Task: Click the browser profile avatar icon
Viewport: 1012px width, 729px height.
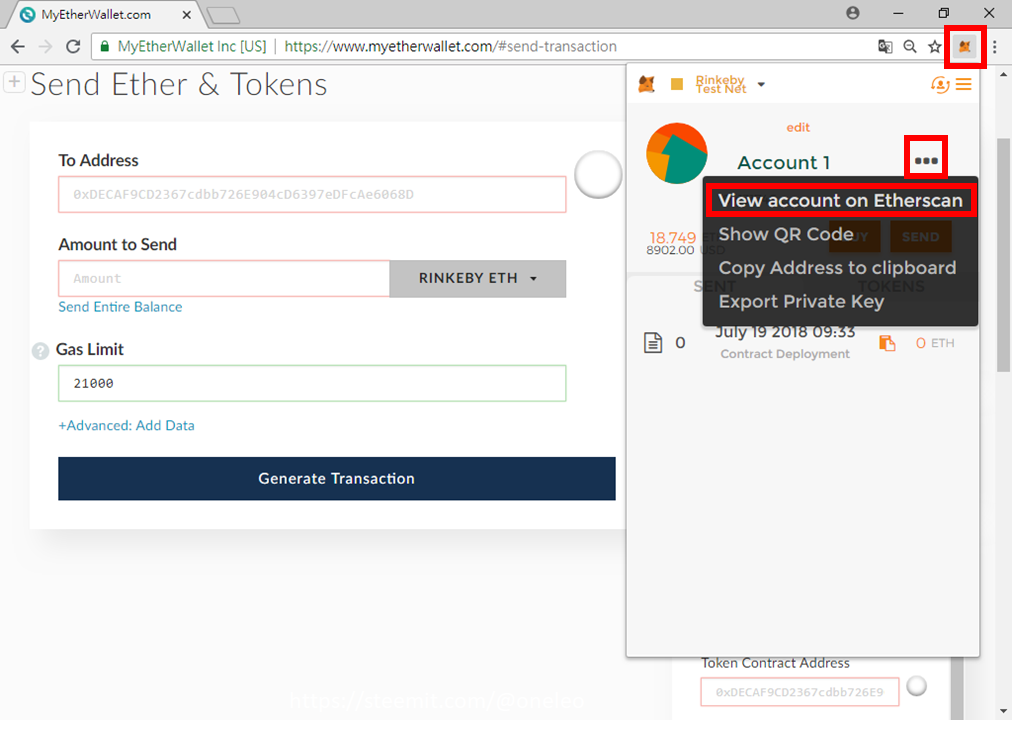Action: click(x=853, y=13)
